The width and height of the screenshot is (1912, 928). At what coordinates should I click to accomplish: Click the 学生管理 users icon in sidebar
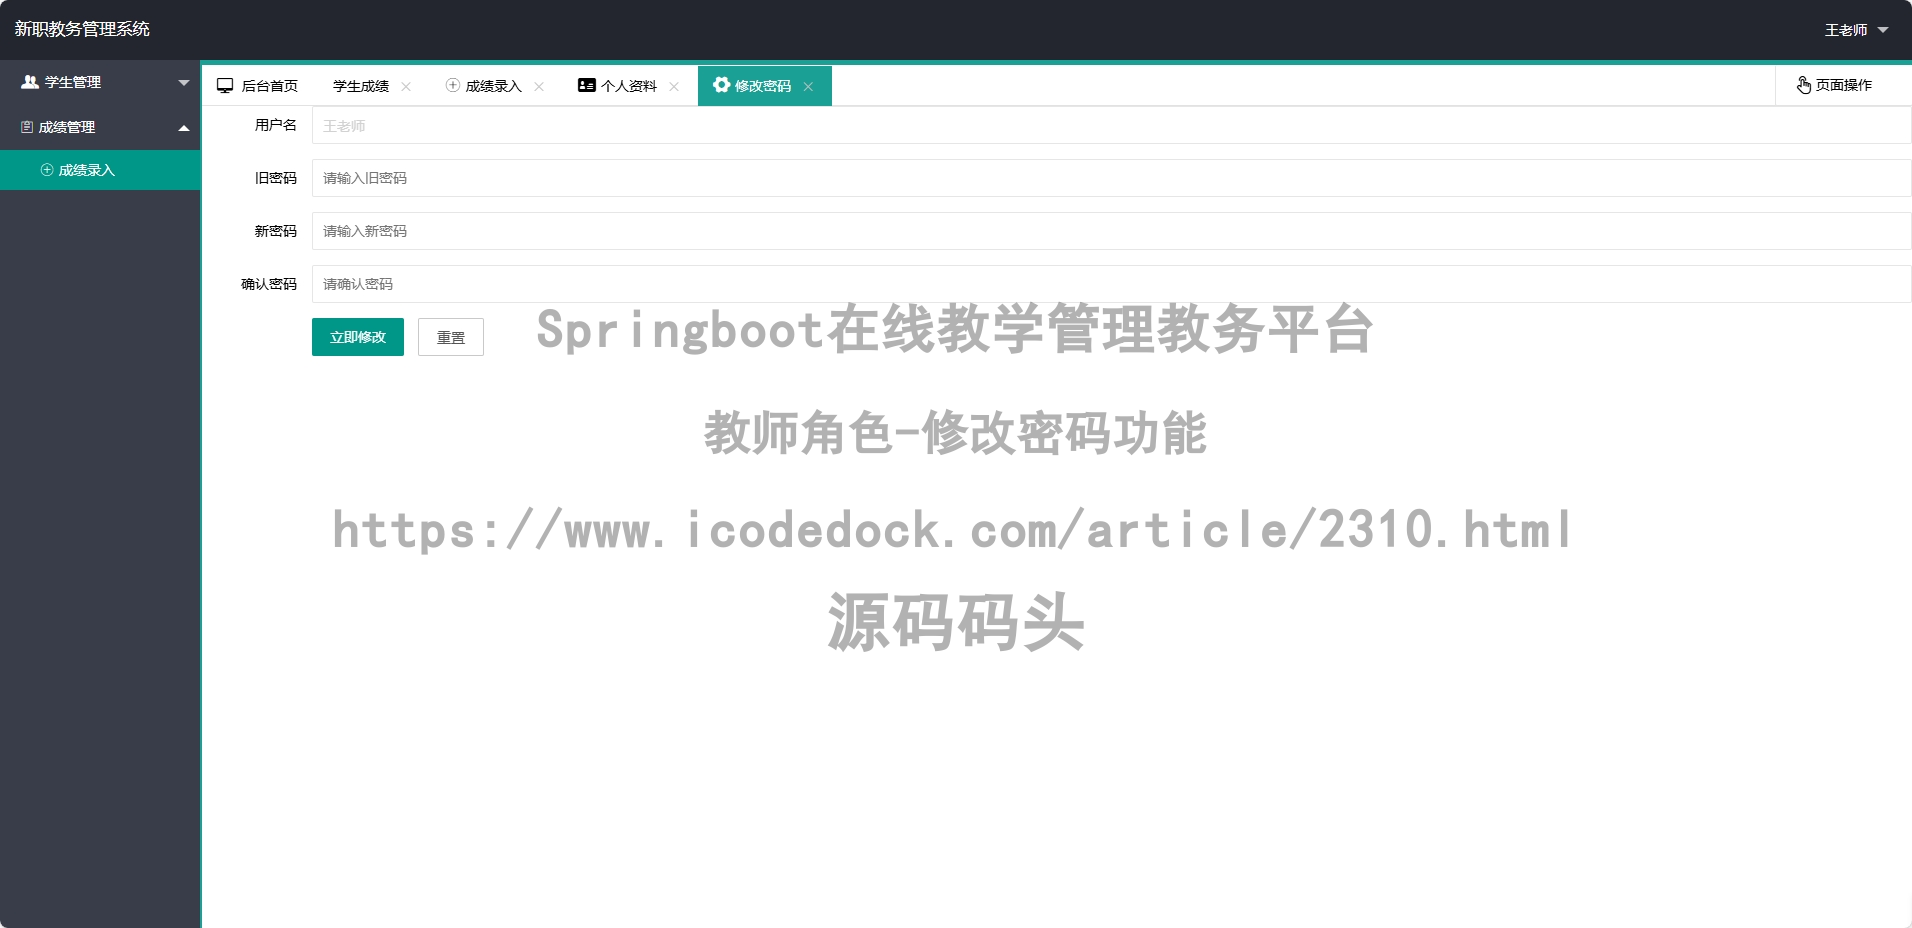coord(30,82)
